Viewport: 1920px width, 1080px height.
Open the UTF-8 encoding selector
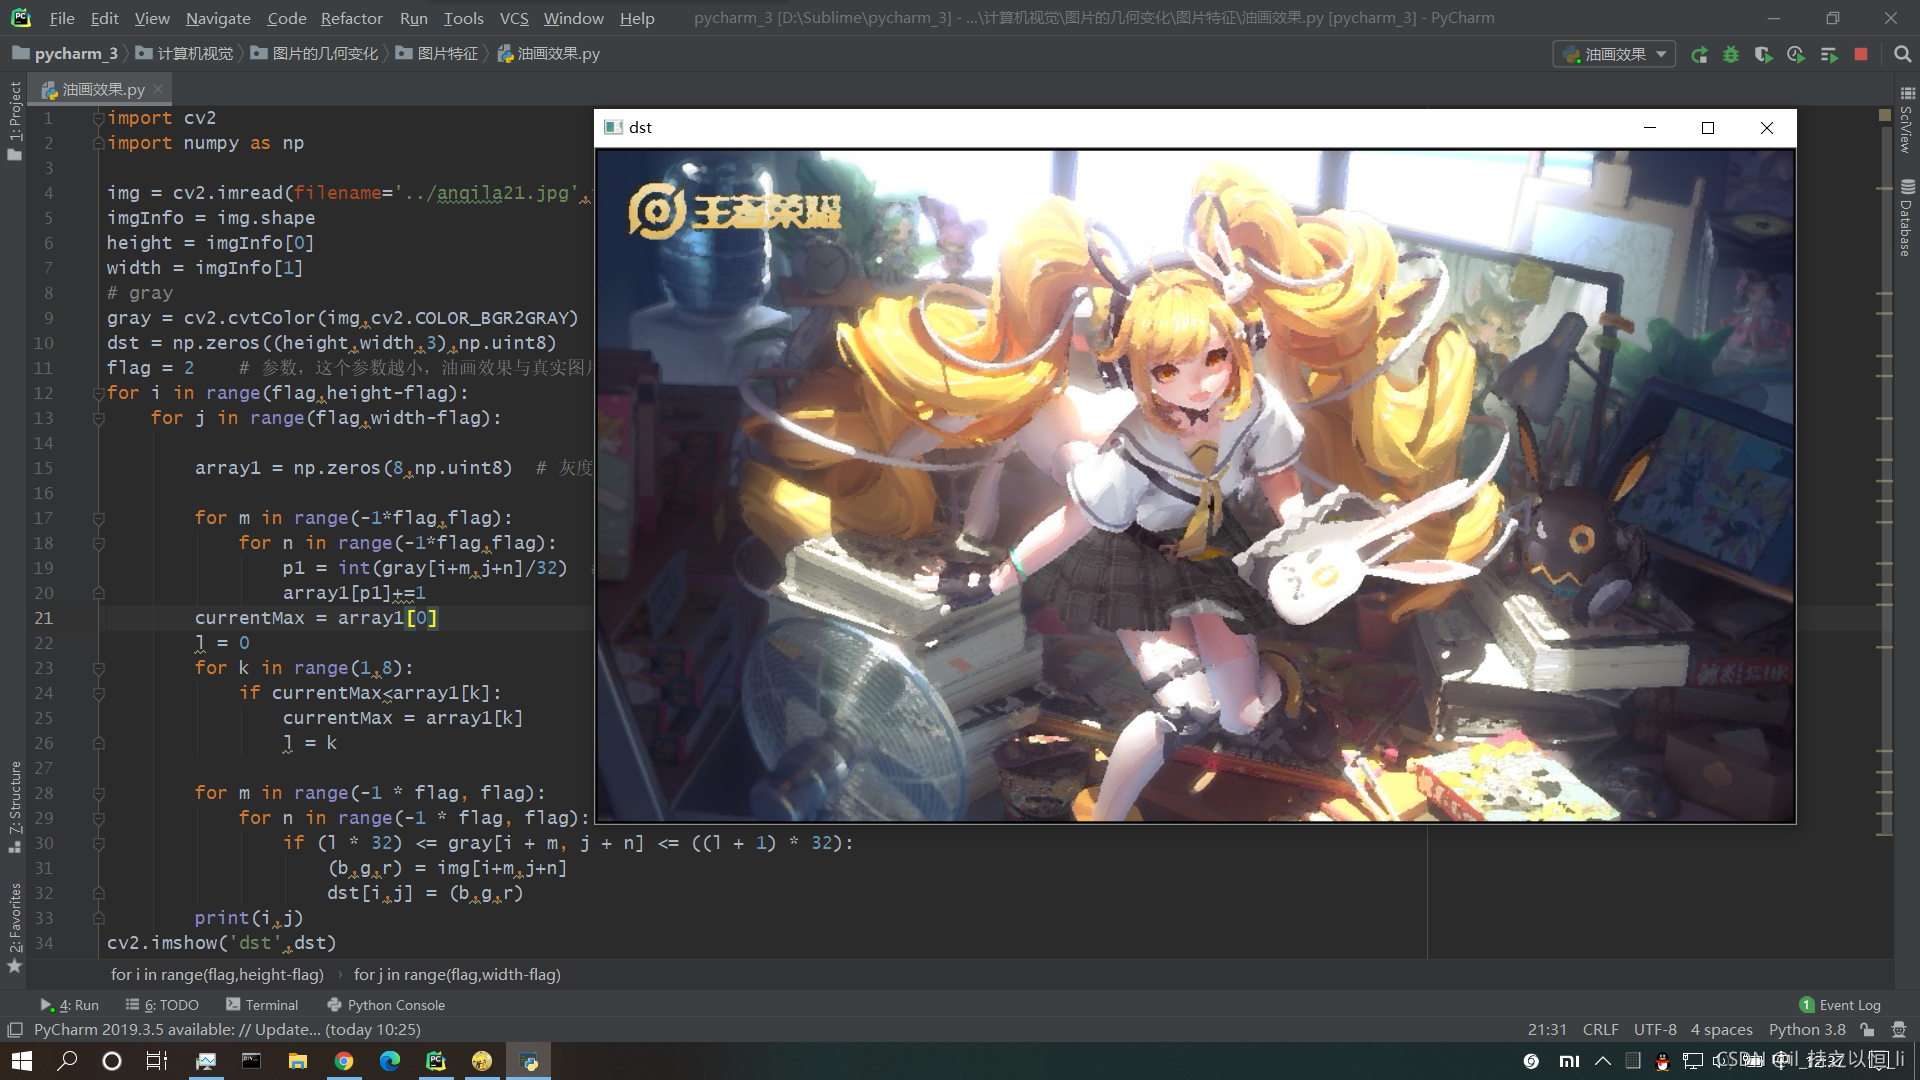(x=1655, y=1030)
